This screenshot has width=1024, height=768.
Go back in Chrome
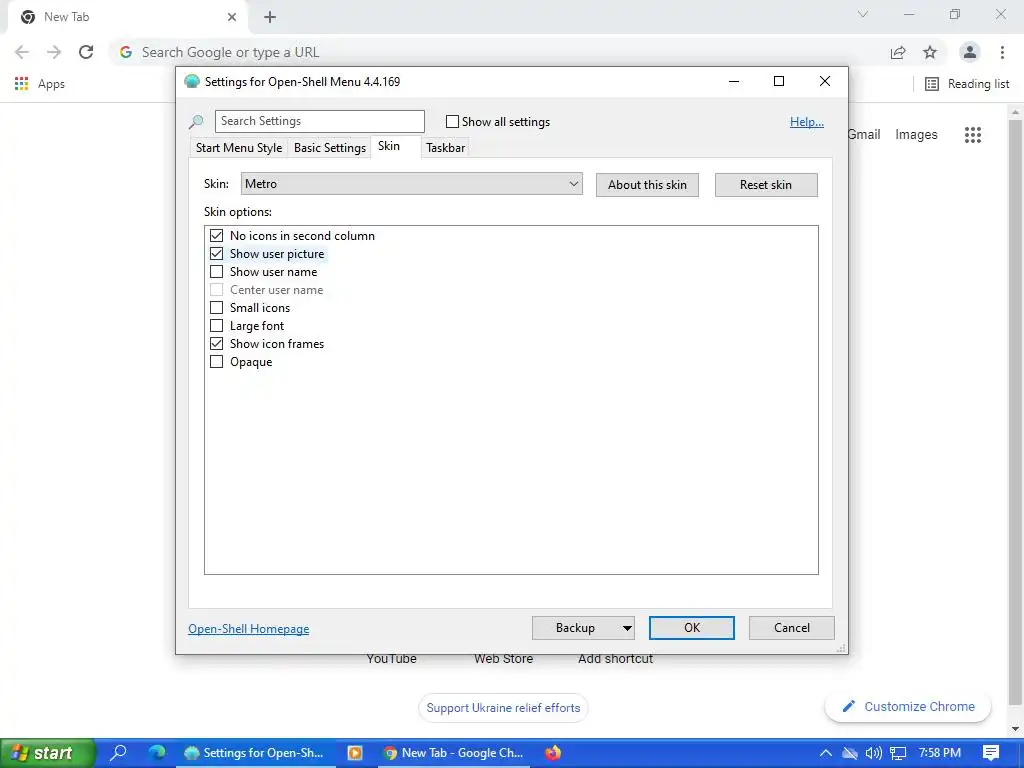[x=22, y=52]
